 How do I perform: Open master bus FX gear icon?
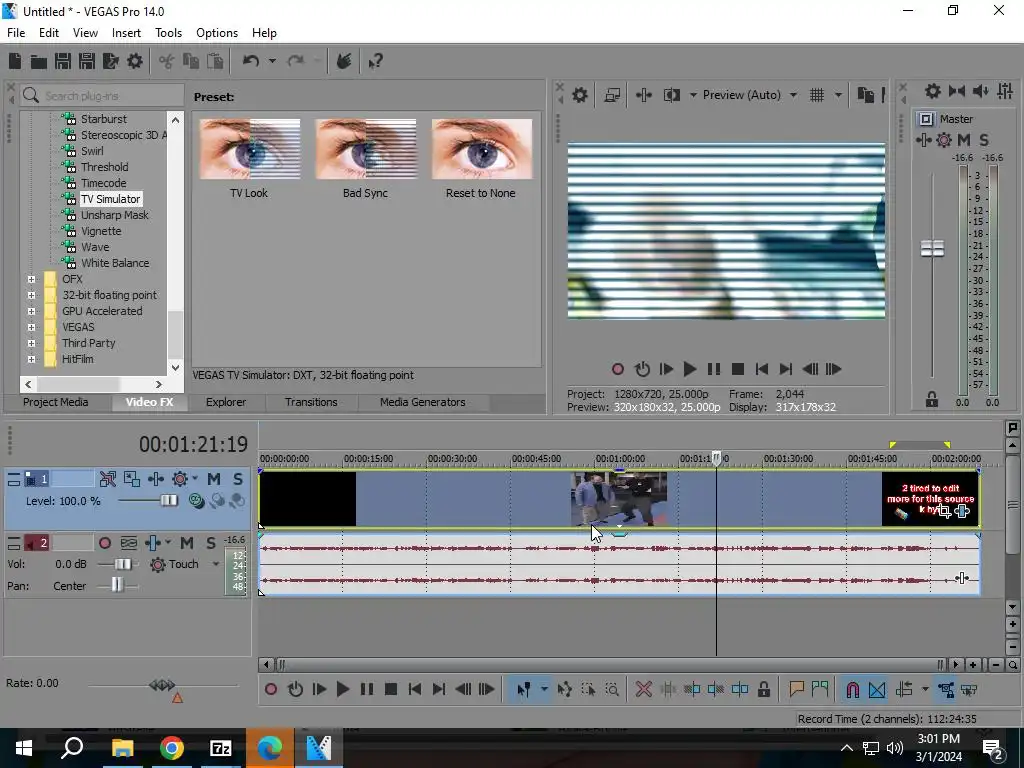(x=944, y=140)
